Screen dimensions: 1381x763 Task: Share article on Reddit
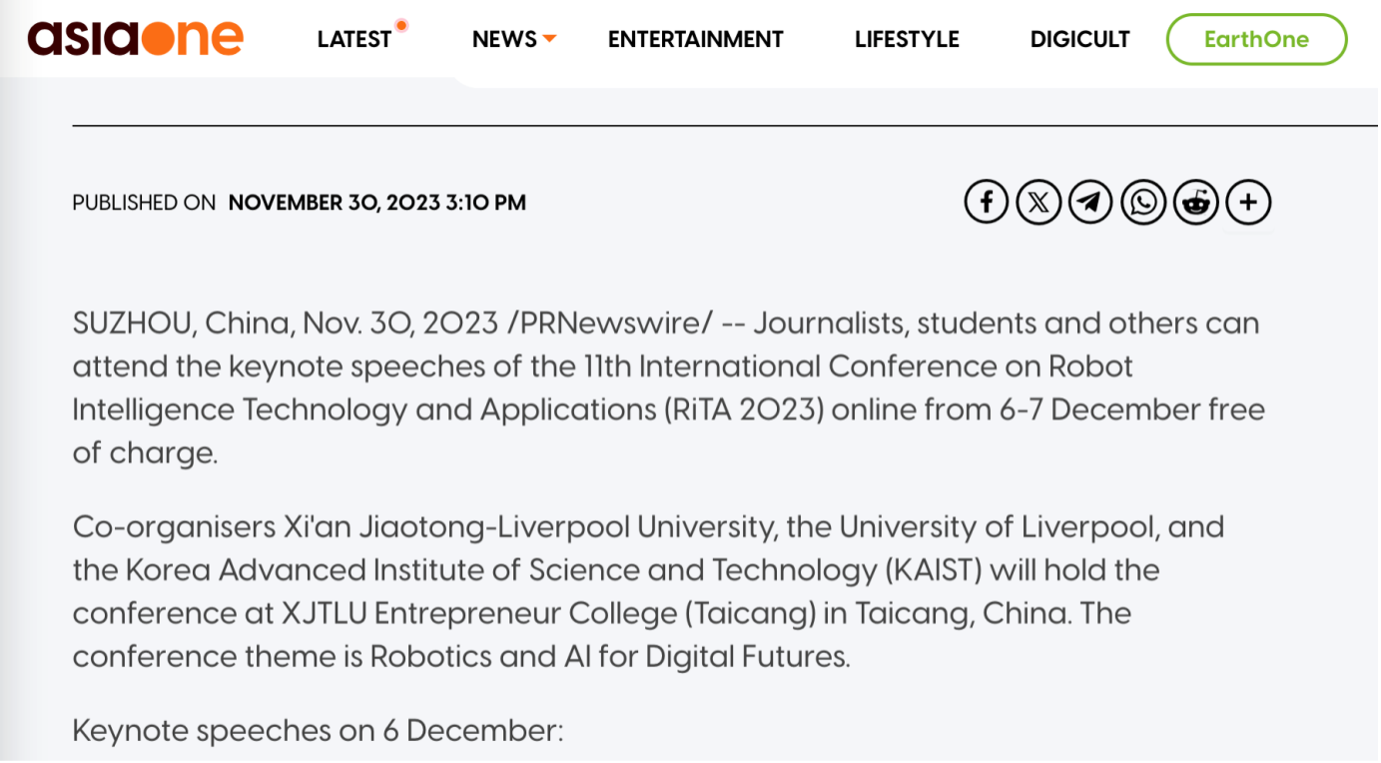coord(1196,203)
